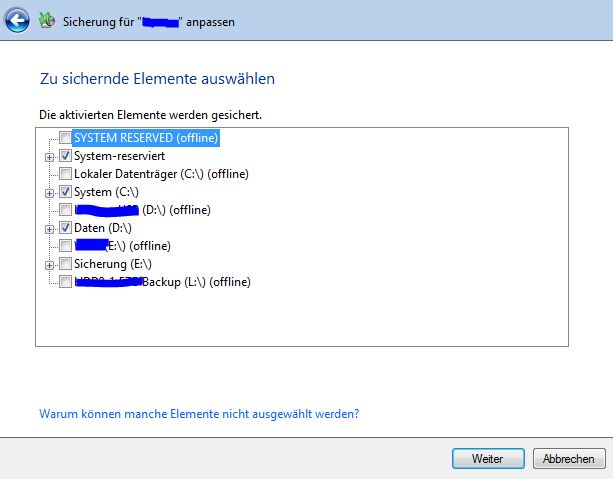
Task: Expand the System-reserviert tree node
Action: (49, 157)
